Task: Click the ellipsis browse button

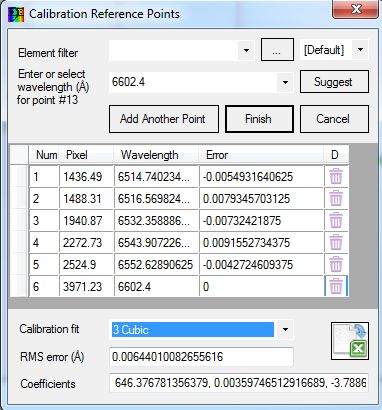Action: [277, 50]
